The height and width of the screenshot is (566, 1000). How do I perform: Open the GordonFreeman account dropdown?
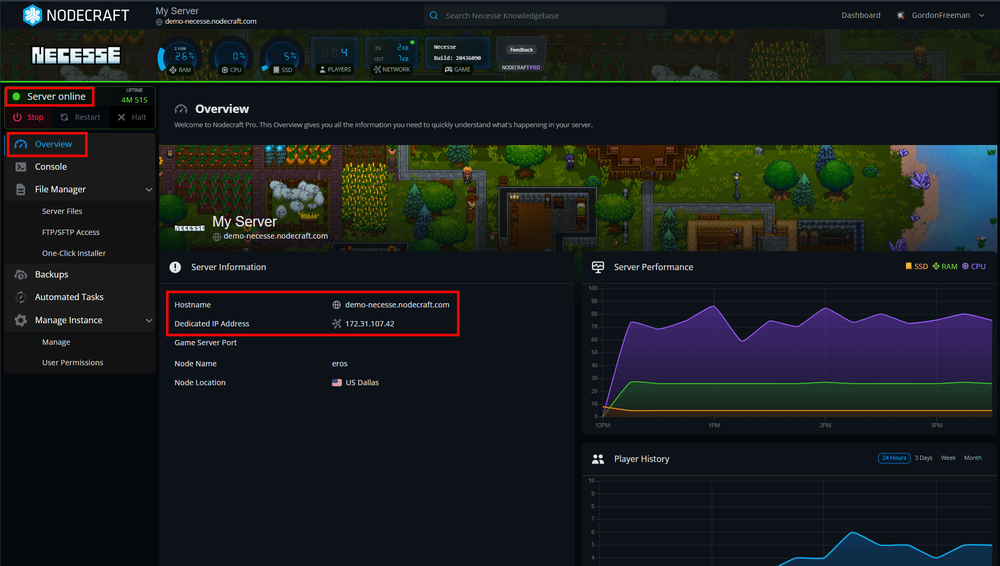click(940, 15)
